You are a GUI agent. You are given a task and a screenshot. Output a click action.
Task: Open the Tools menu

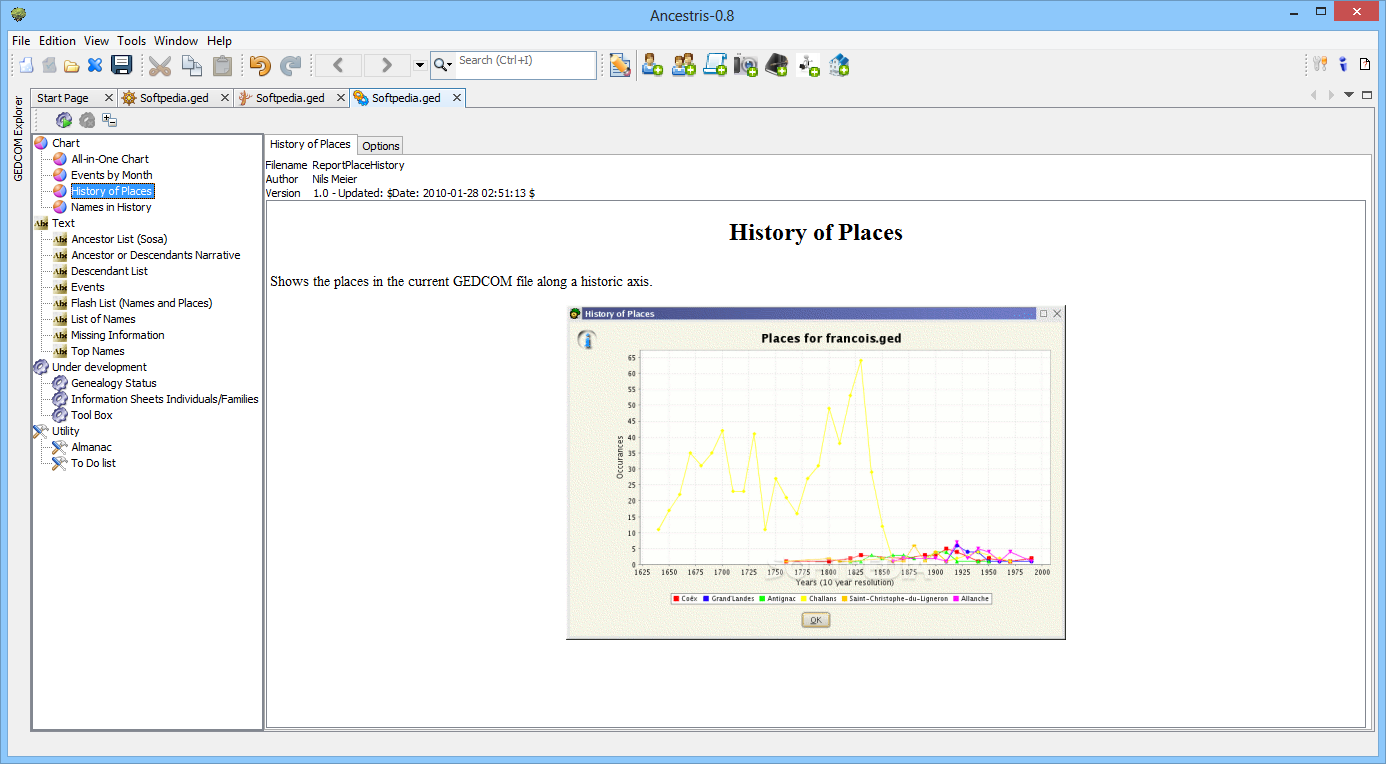tap(132, 41)
